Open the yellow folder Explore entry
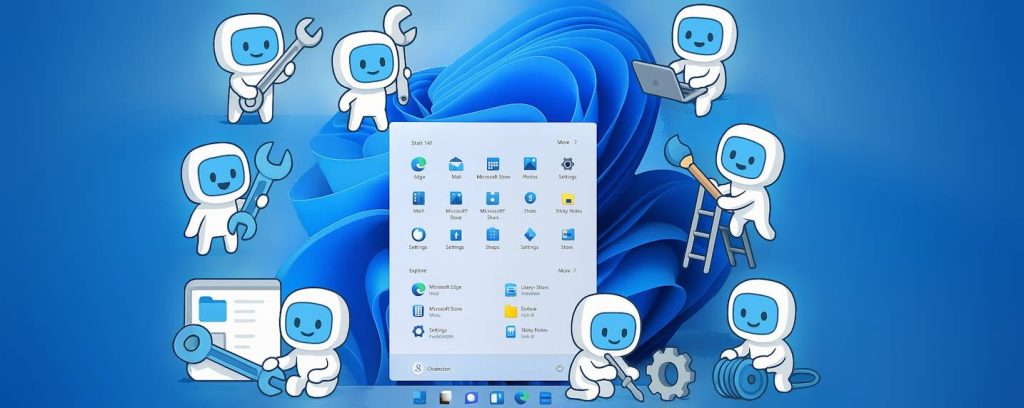The height and width of the screenshot is (408, 1024). [x=522, y=311]
